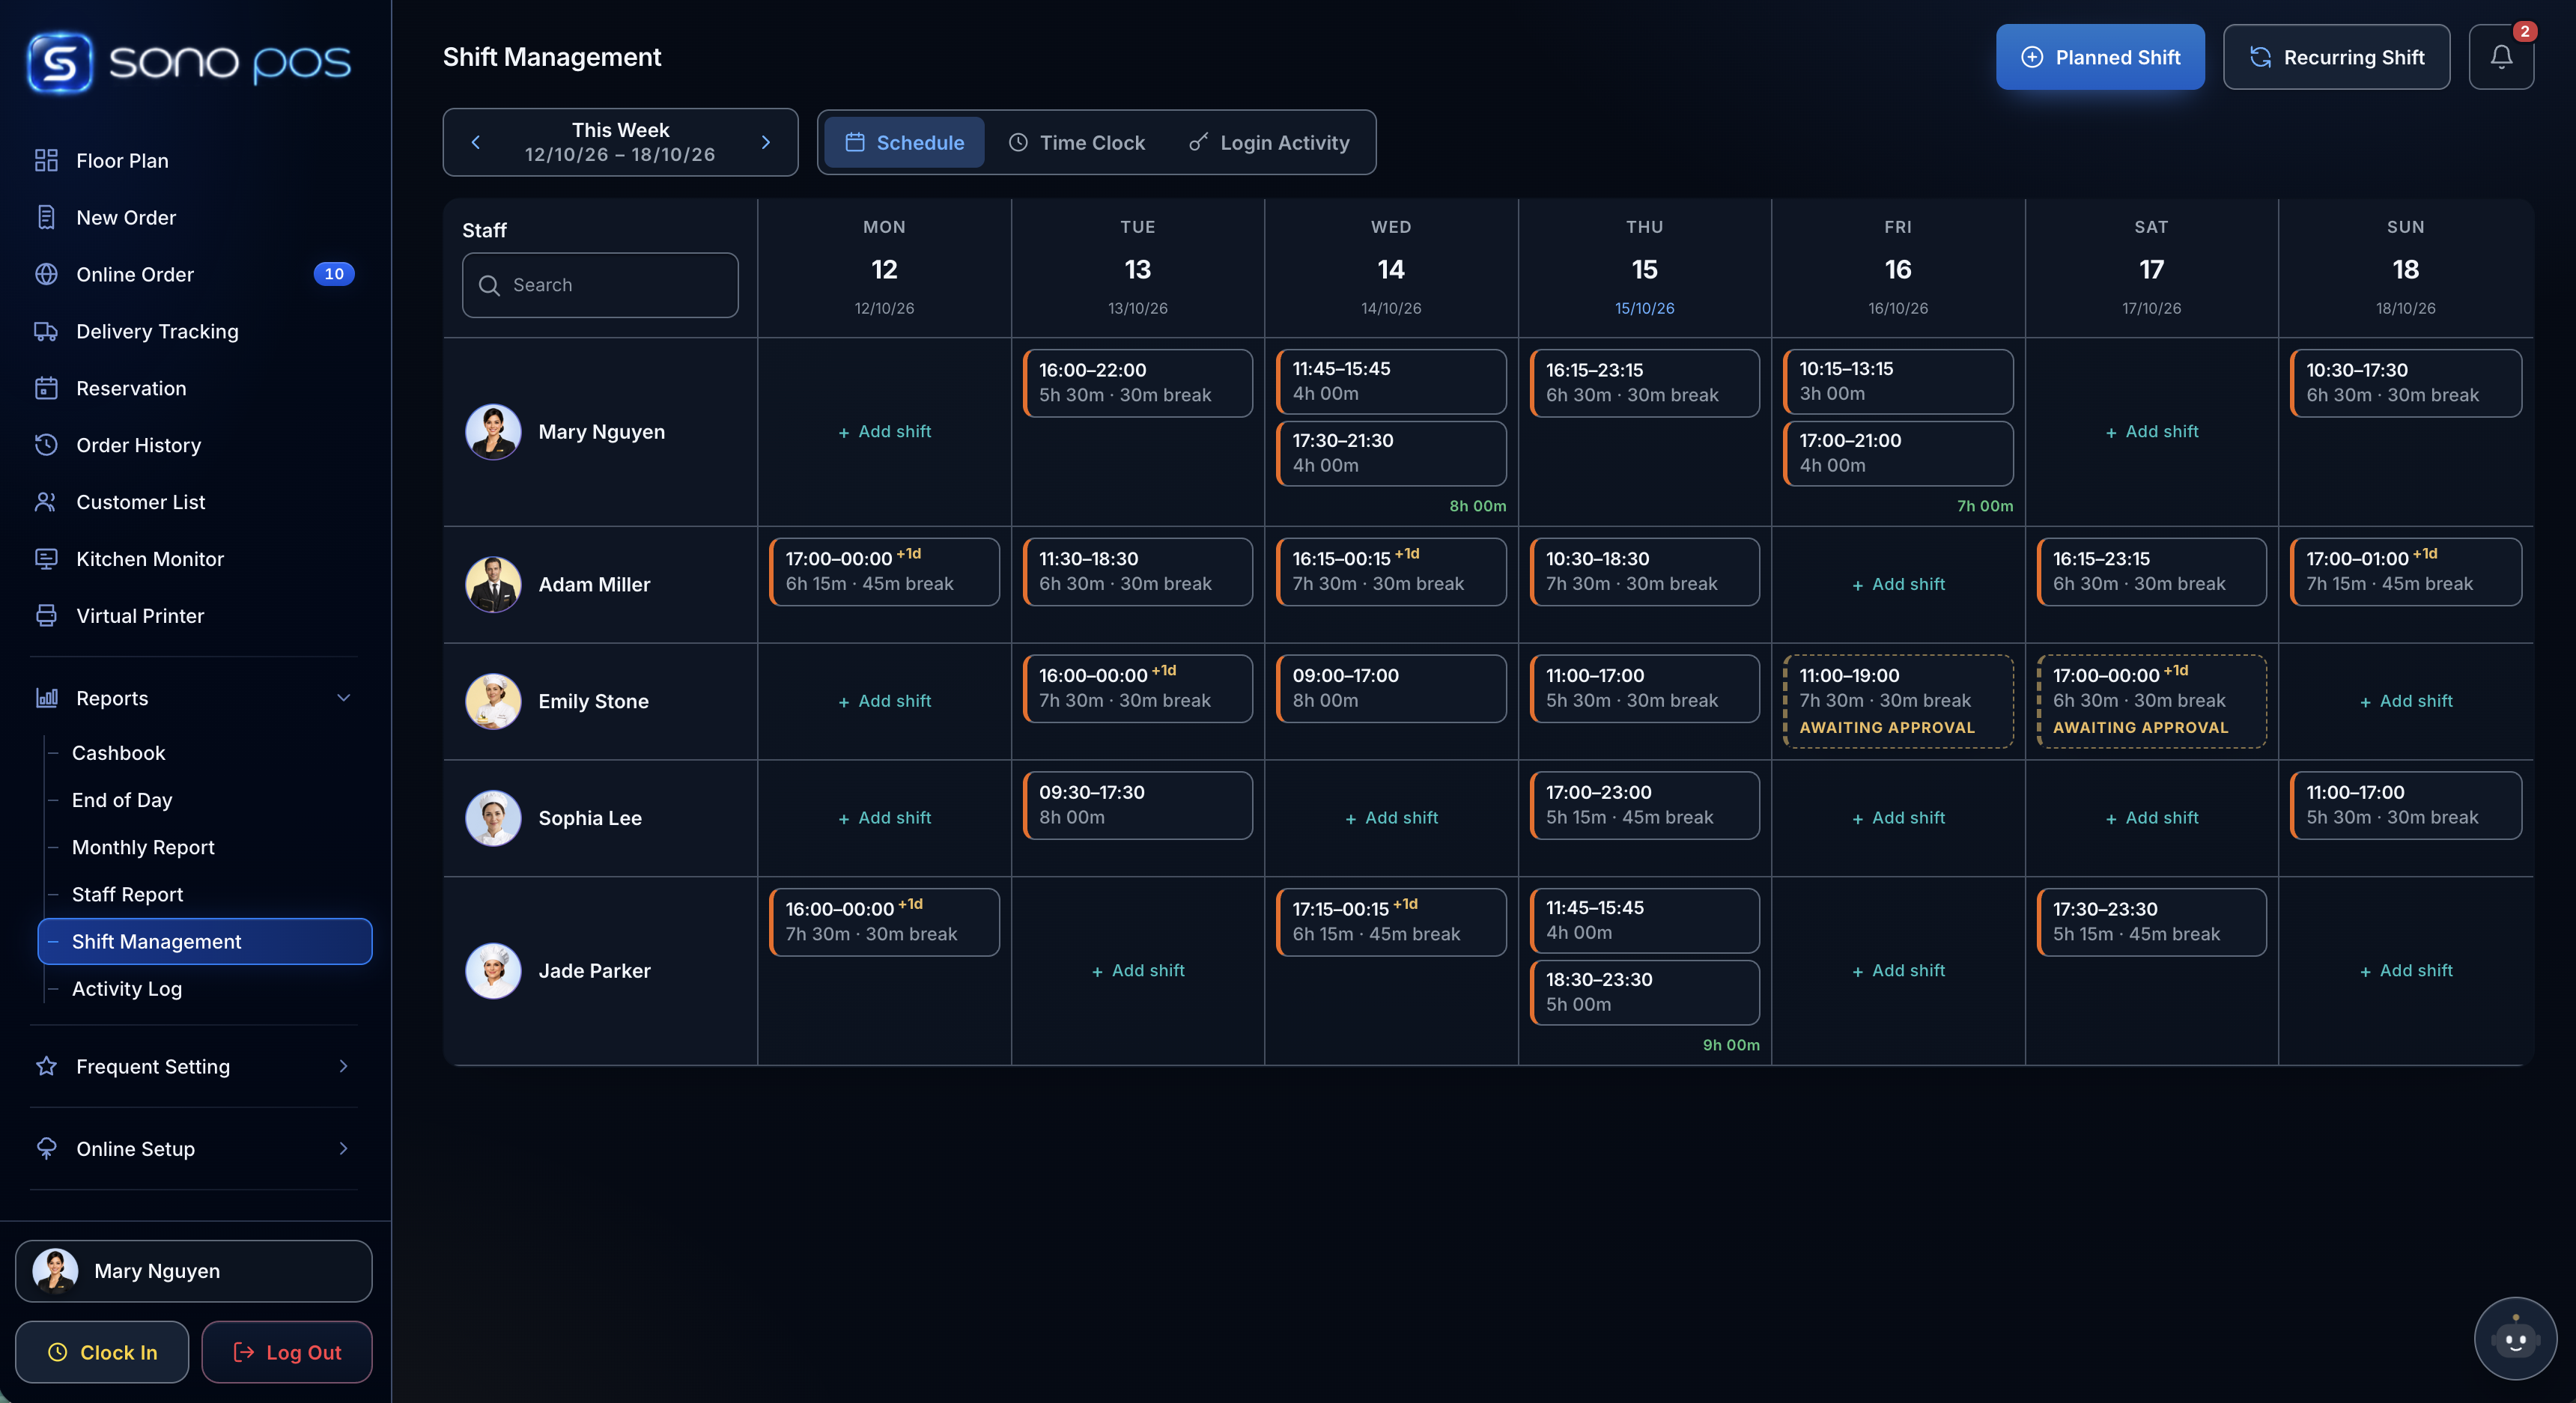The height and width of the screenshot is (1403, 2576).
Task: Expand the Frequent Setting chevron
Action: [x=343, y=1066]
